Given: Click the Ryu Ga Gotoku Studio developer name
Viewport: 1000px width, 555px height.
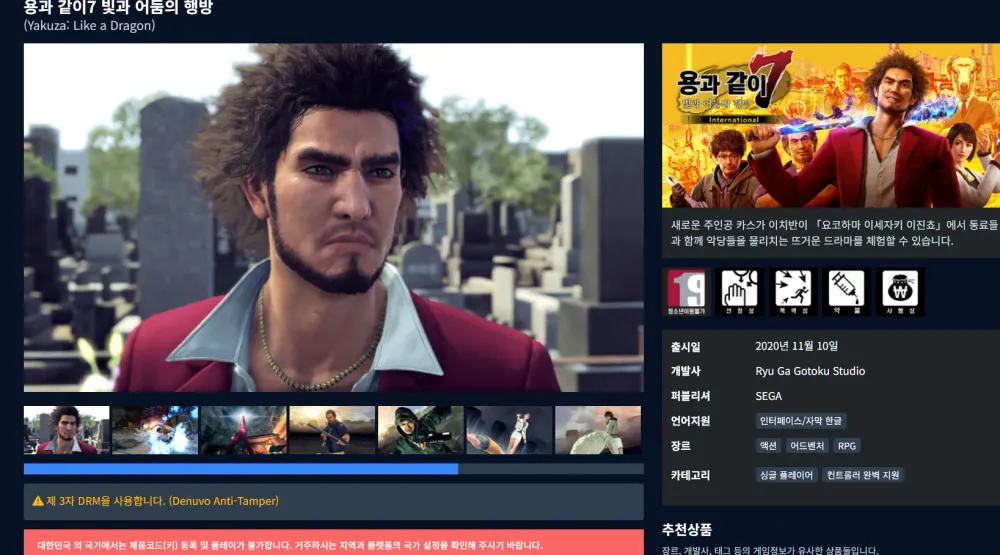Looking at the screenshot, I should point(810,371).
